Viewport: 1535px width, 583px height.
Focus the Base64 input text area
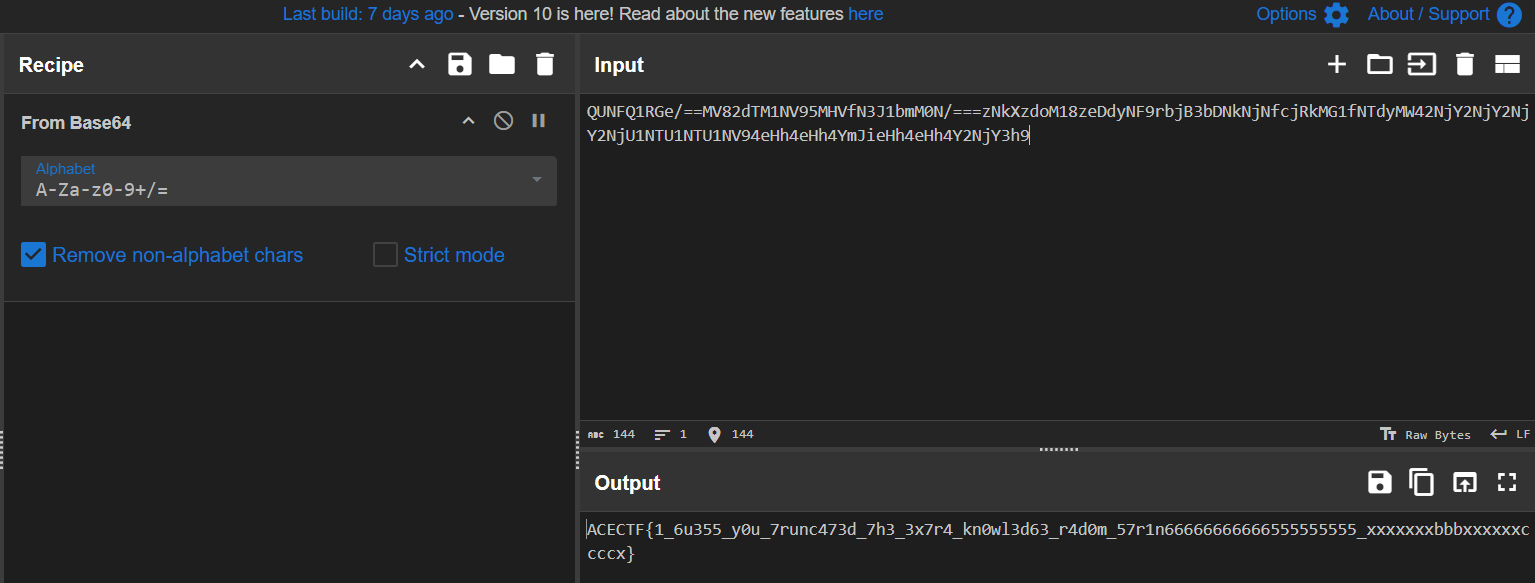(x=1057, y=255)
